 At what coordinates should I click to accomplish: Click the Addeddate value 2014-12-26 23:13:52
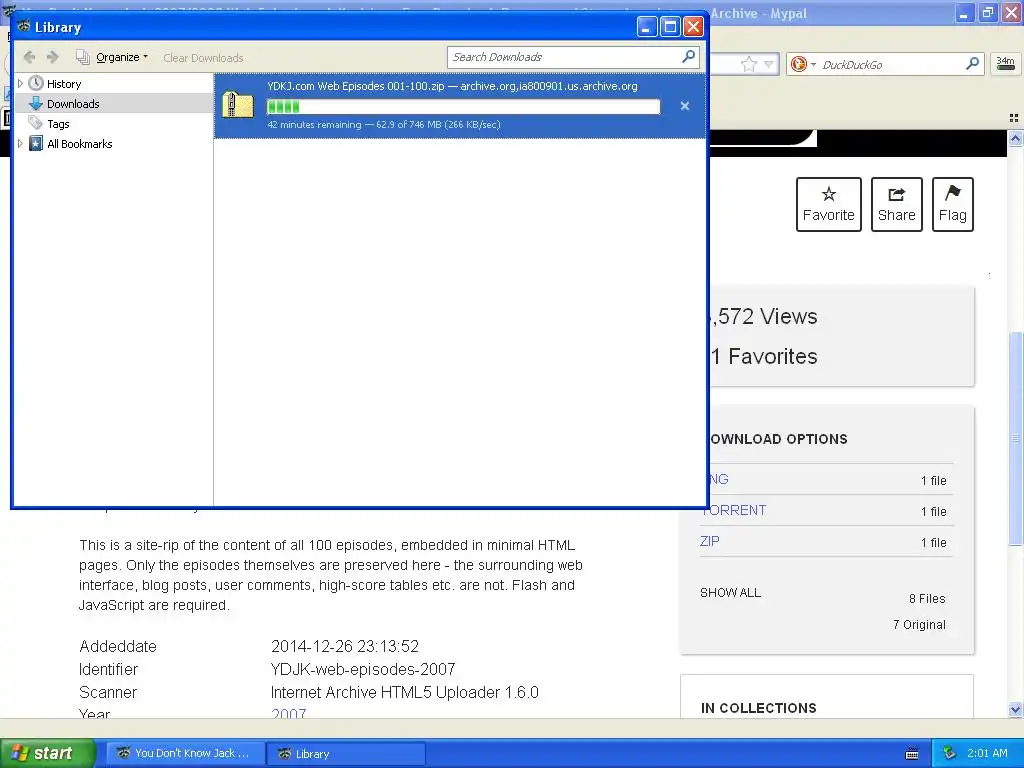pyautogui.click(x=345, y=647)
